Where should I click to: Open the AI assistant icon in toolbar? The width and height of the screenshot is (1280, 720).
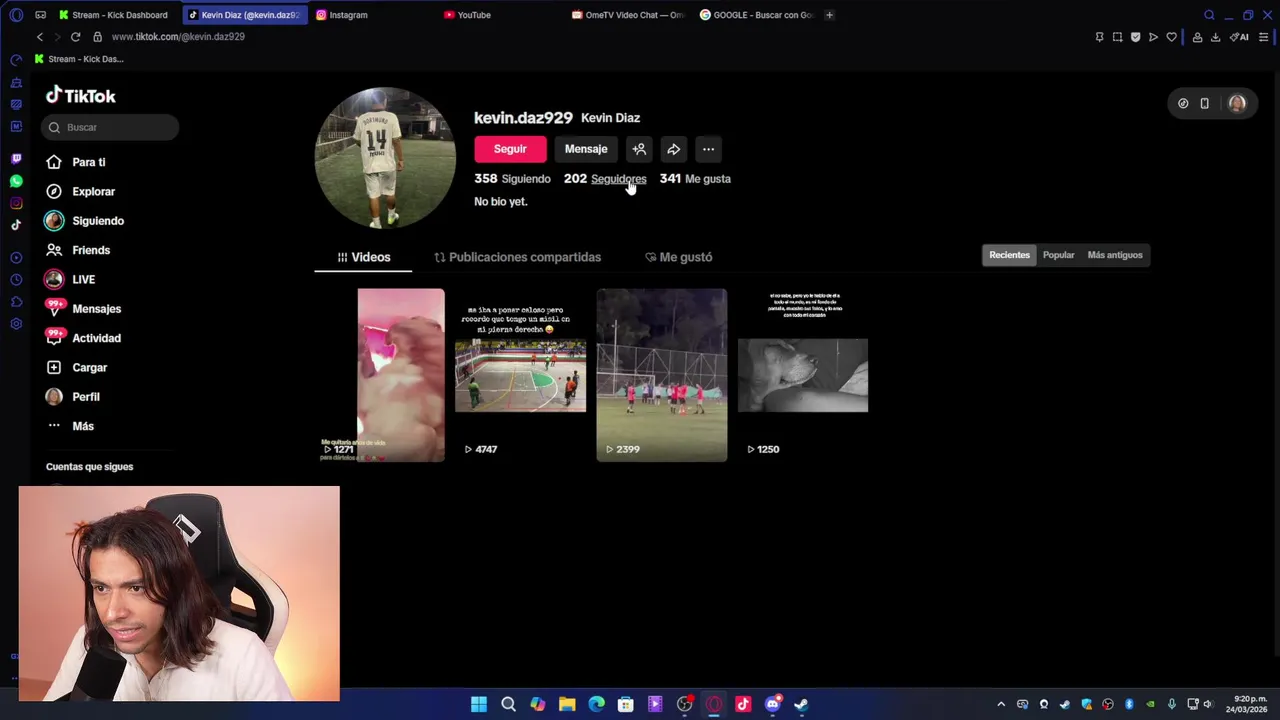coord(1239,37)
